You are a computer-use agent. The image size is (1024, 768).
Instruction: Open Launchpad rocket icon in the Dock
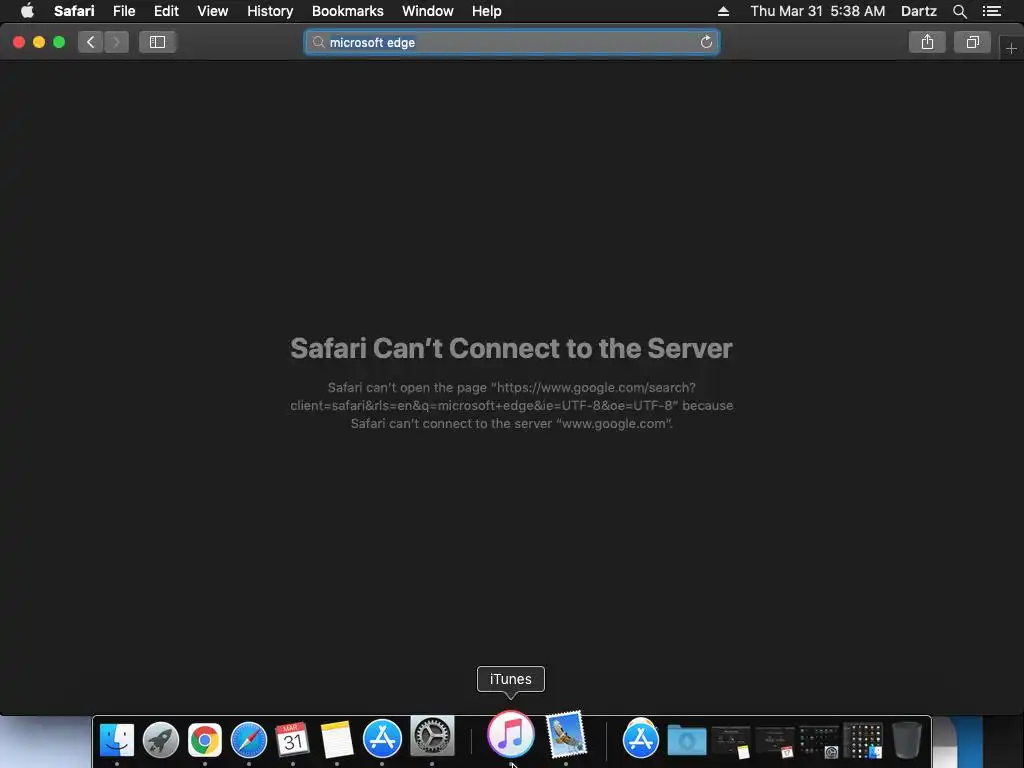[161, 740]
